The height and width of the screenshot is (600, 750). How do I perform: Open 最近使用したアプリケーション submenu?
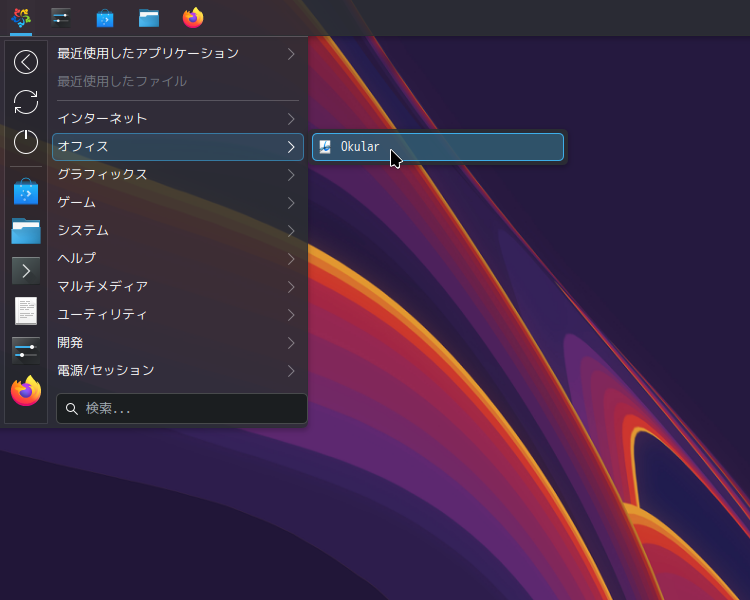coord(177,54)
